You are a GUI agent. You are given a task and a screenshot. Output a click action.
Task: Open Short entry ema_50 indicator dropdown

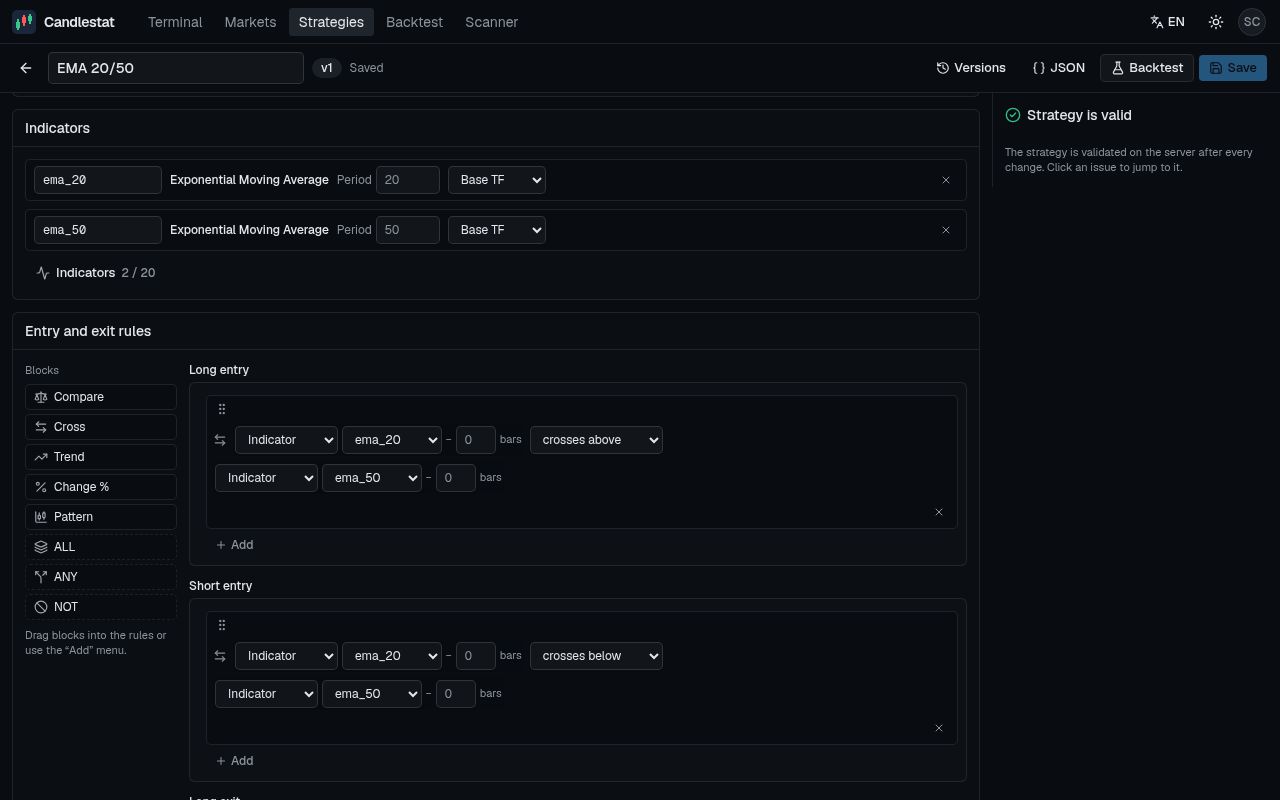click(372, 694)
